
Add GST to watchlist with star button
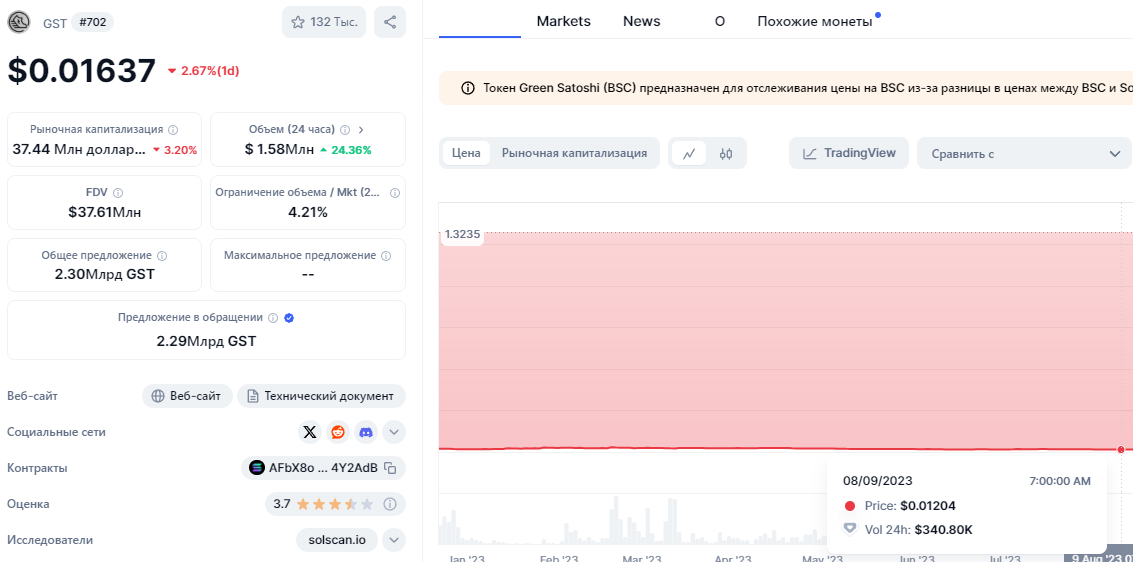[x=324, y=22]
